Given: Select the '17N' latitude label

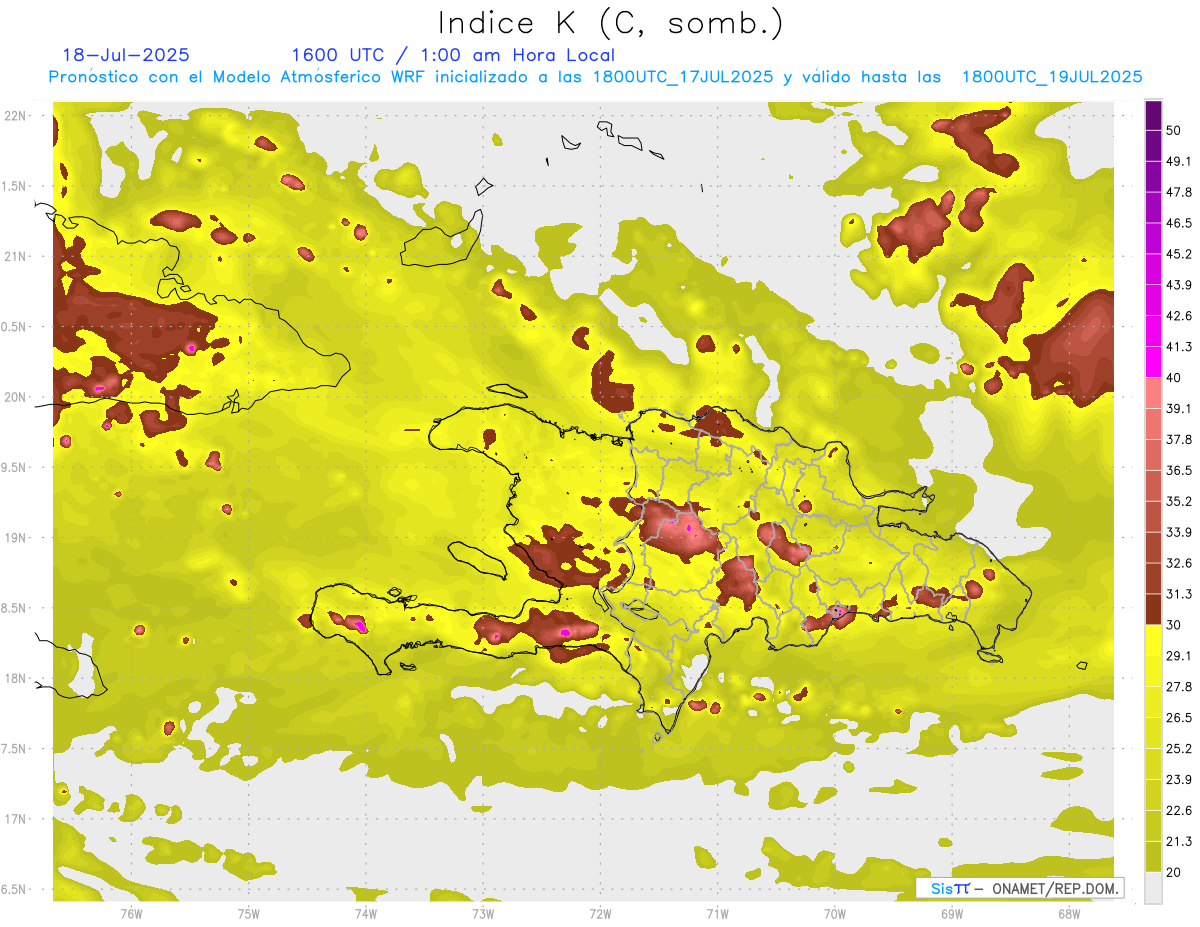Looking at the screenshot, I should [17, 819].
